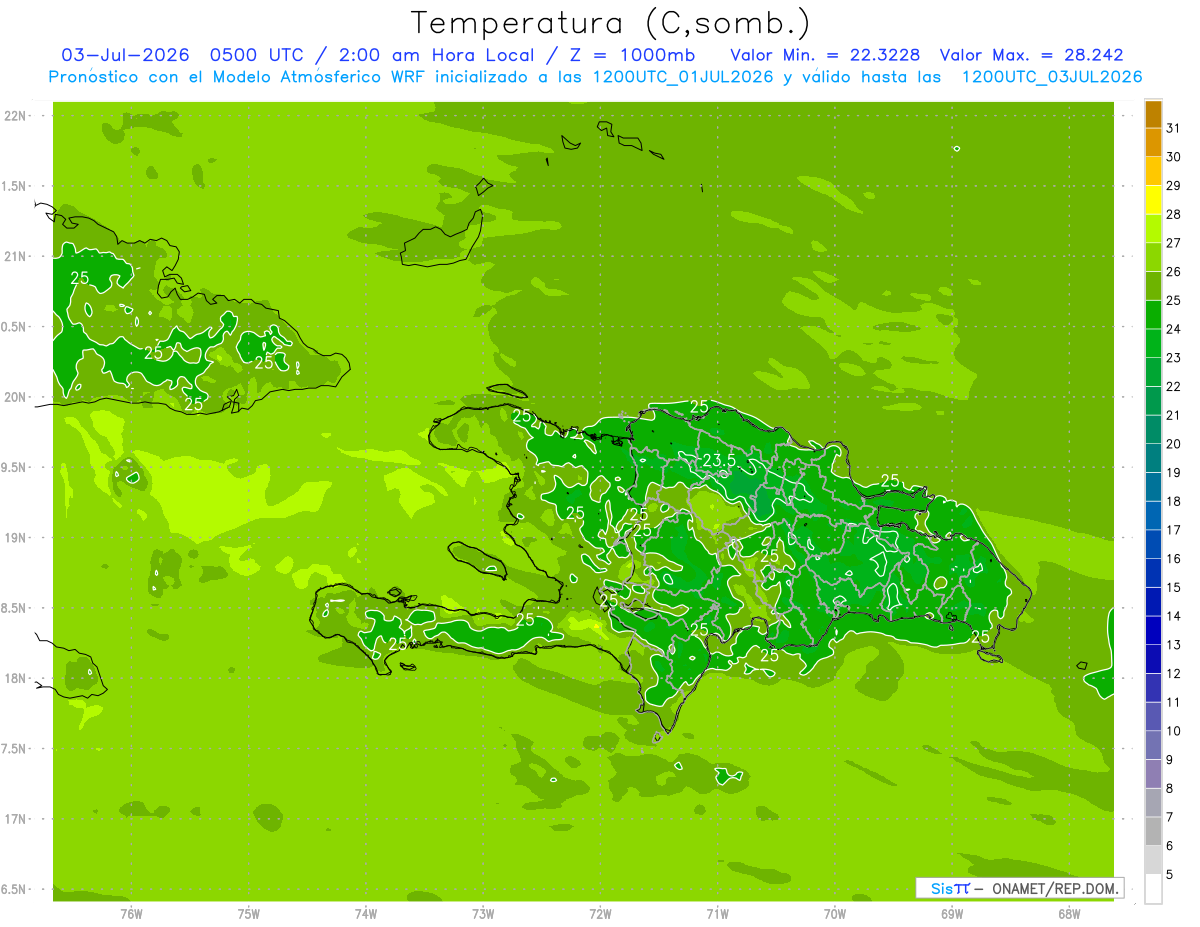The image size is (1200, 927).
Task: Click the legend number '28'
Action: click(1173, 214)
